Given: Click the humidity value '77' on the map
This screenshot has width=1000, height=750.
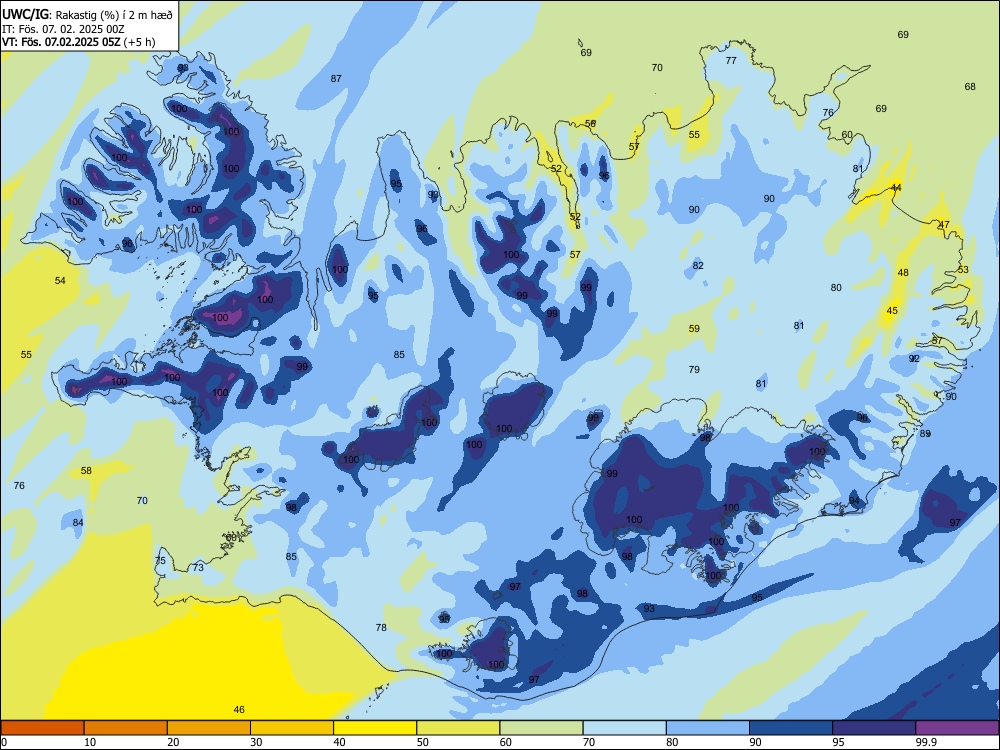Looking at the screenshot, I should 731,61.
